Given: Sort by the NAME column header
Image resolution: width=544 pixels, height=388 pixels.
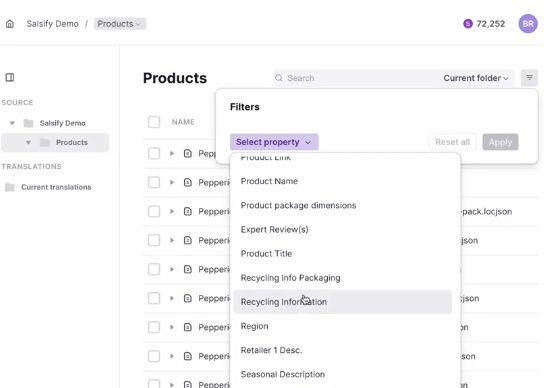Looking at the screenshot, I should pos(183,122).
